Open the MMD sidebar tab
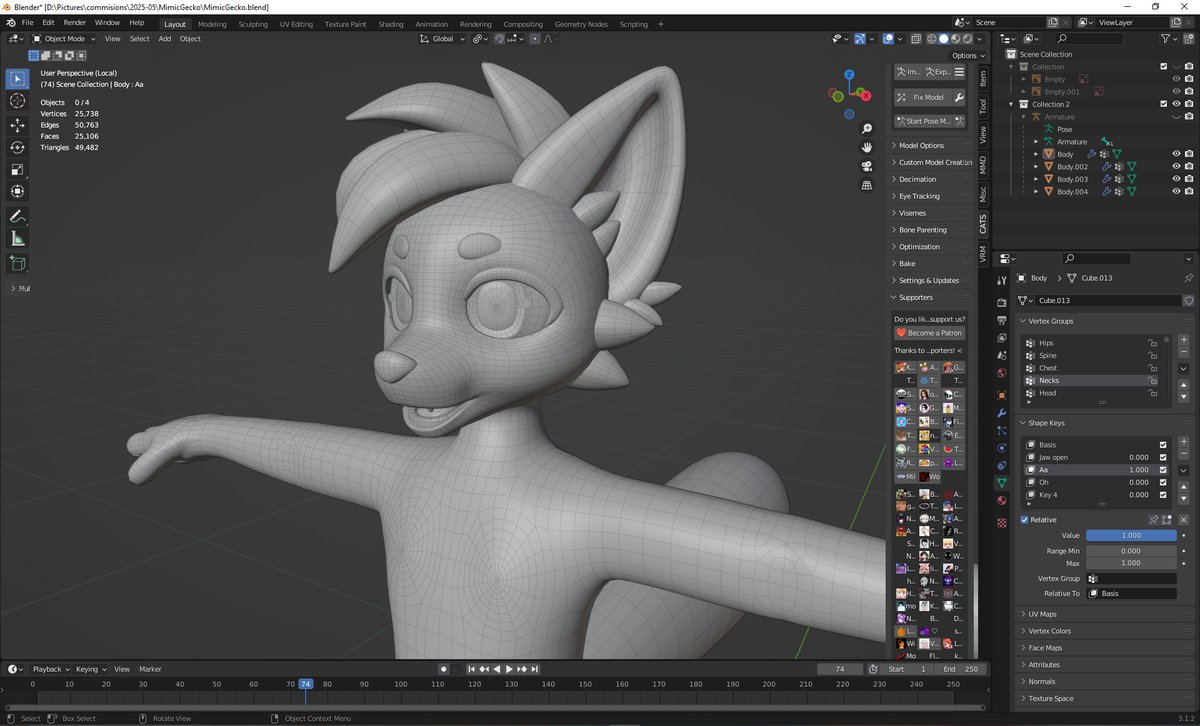The width and height of the screenshot is (1200, 726). [x=983, y=164]
